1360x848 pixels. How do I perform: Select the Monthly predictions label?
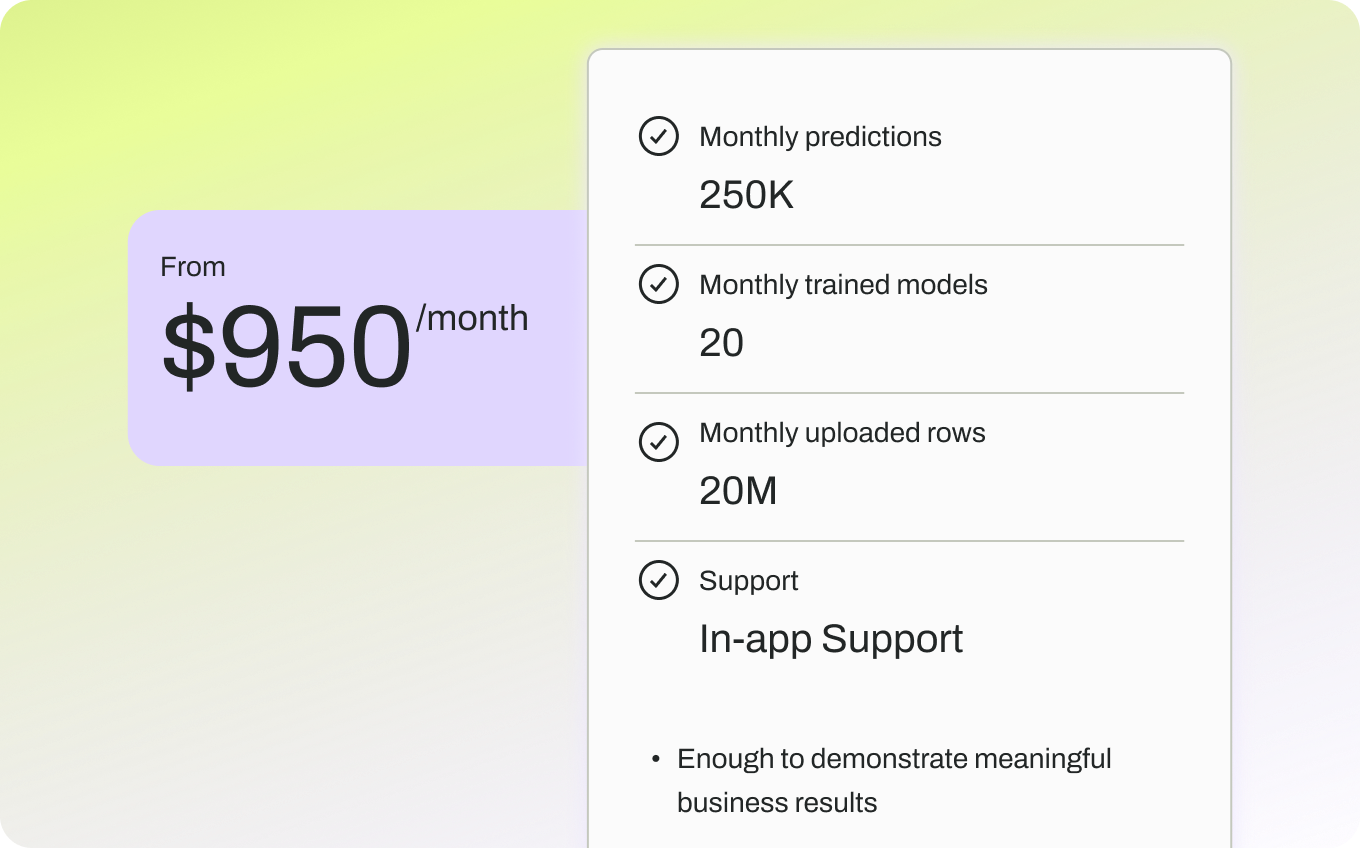pos(820,137)
